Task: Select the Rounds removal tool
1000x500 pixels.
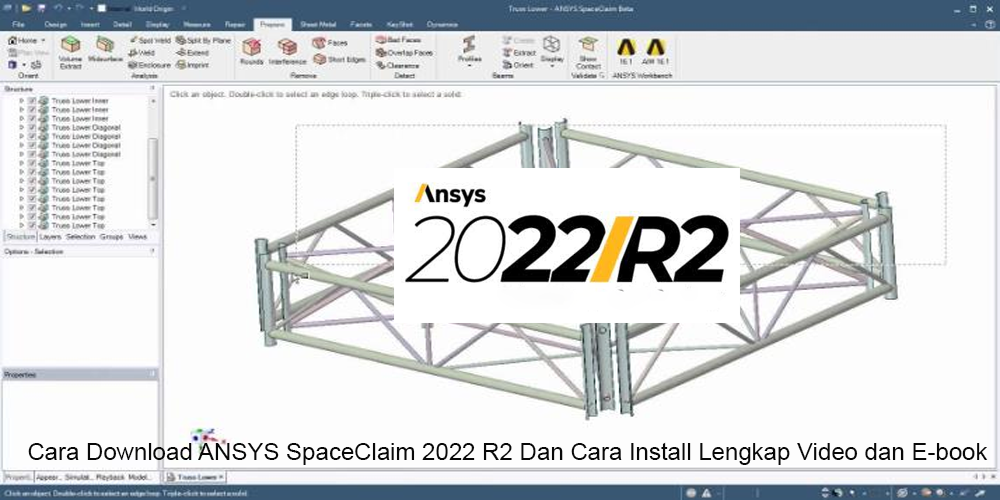Action: (x=252, y=51)
